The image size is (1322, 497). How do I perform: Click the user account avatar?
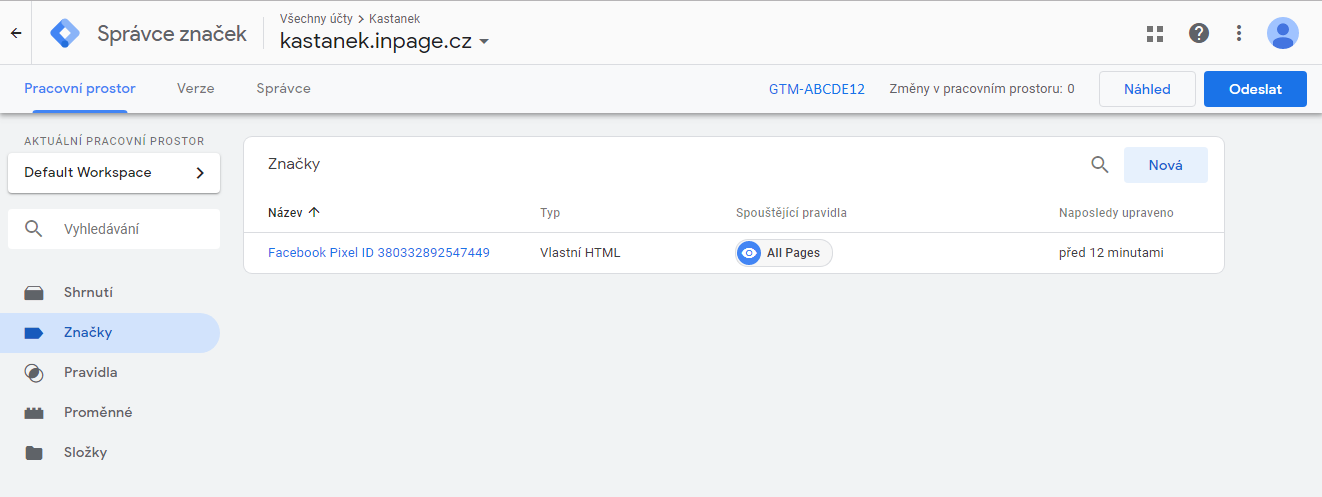click(1282, 33)
